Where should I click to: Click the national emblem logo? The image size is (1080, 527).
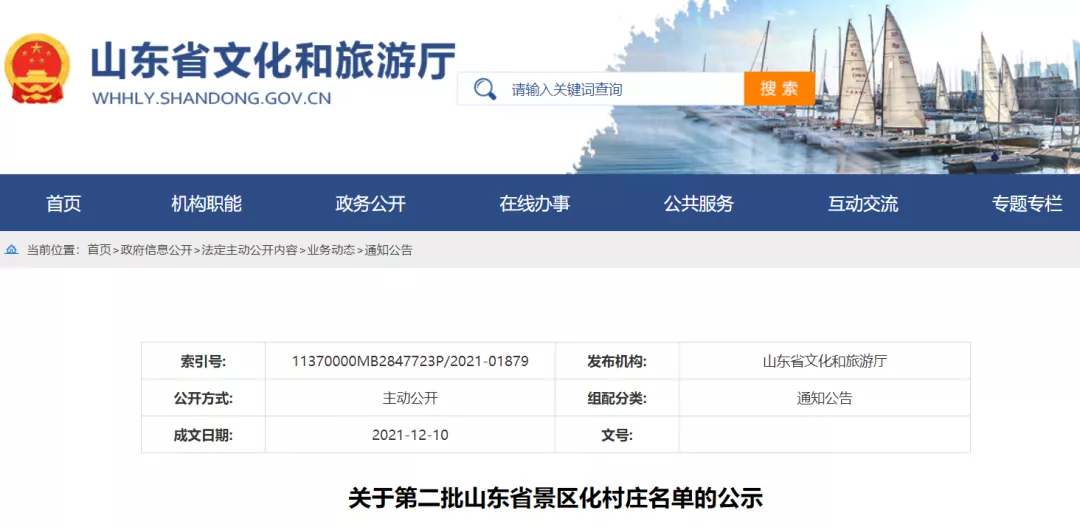[x=37, y=69]
